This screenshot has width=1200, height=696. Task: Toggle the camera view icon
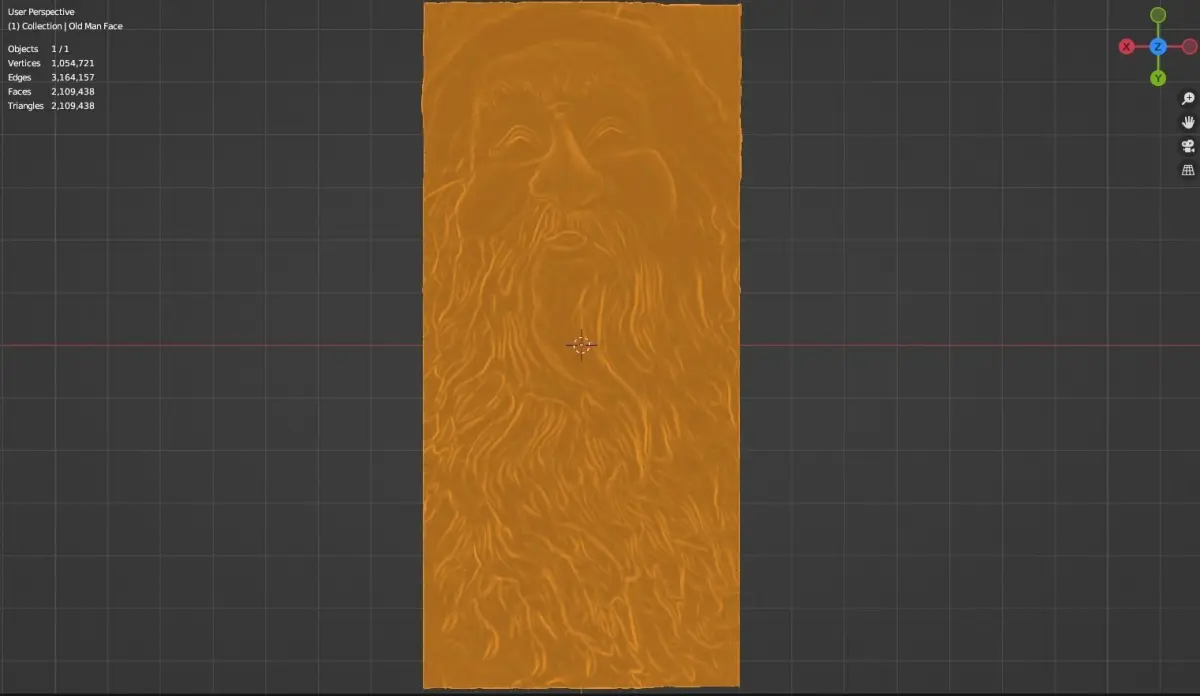pos(1188,146)
